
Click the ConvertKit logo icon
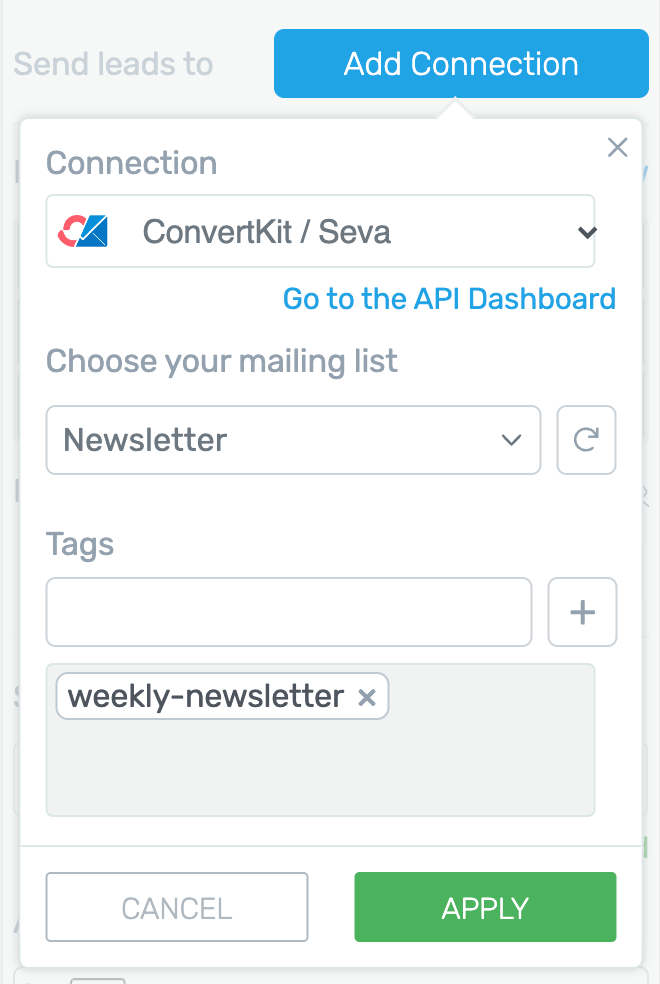click(x=82, y=232)
